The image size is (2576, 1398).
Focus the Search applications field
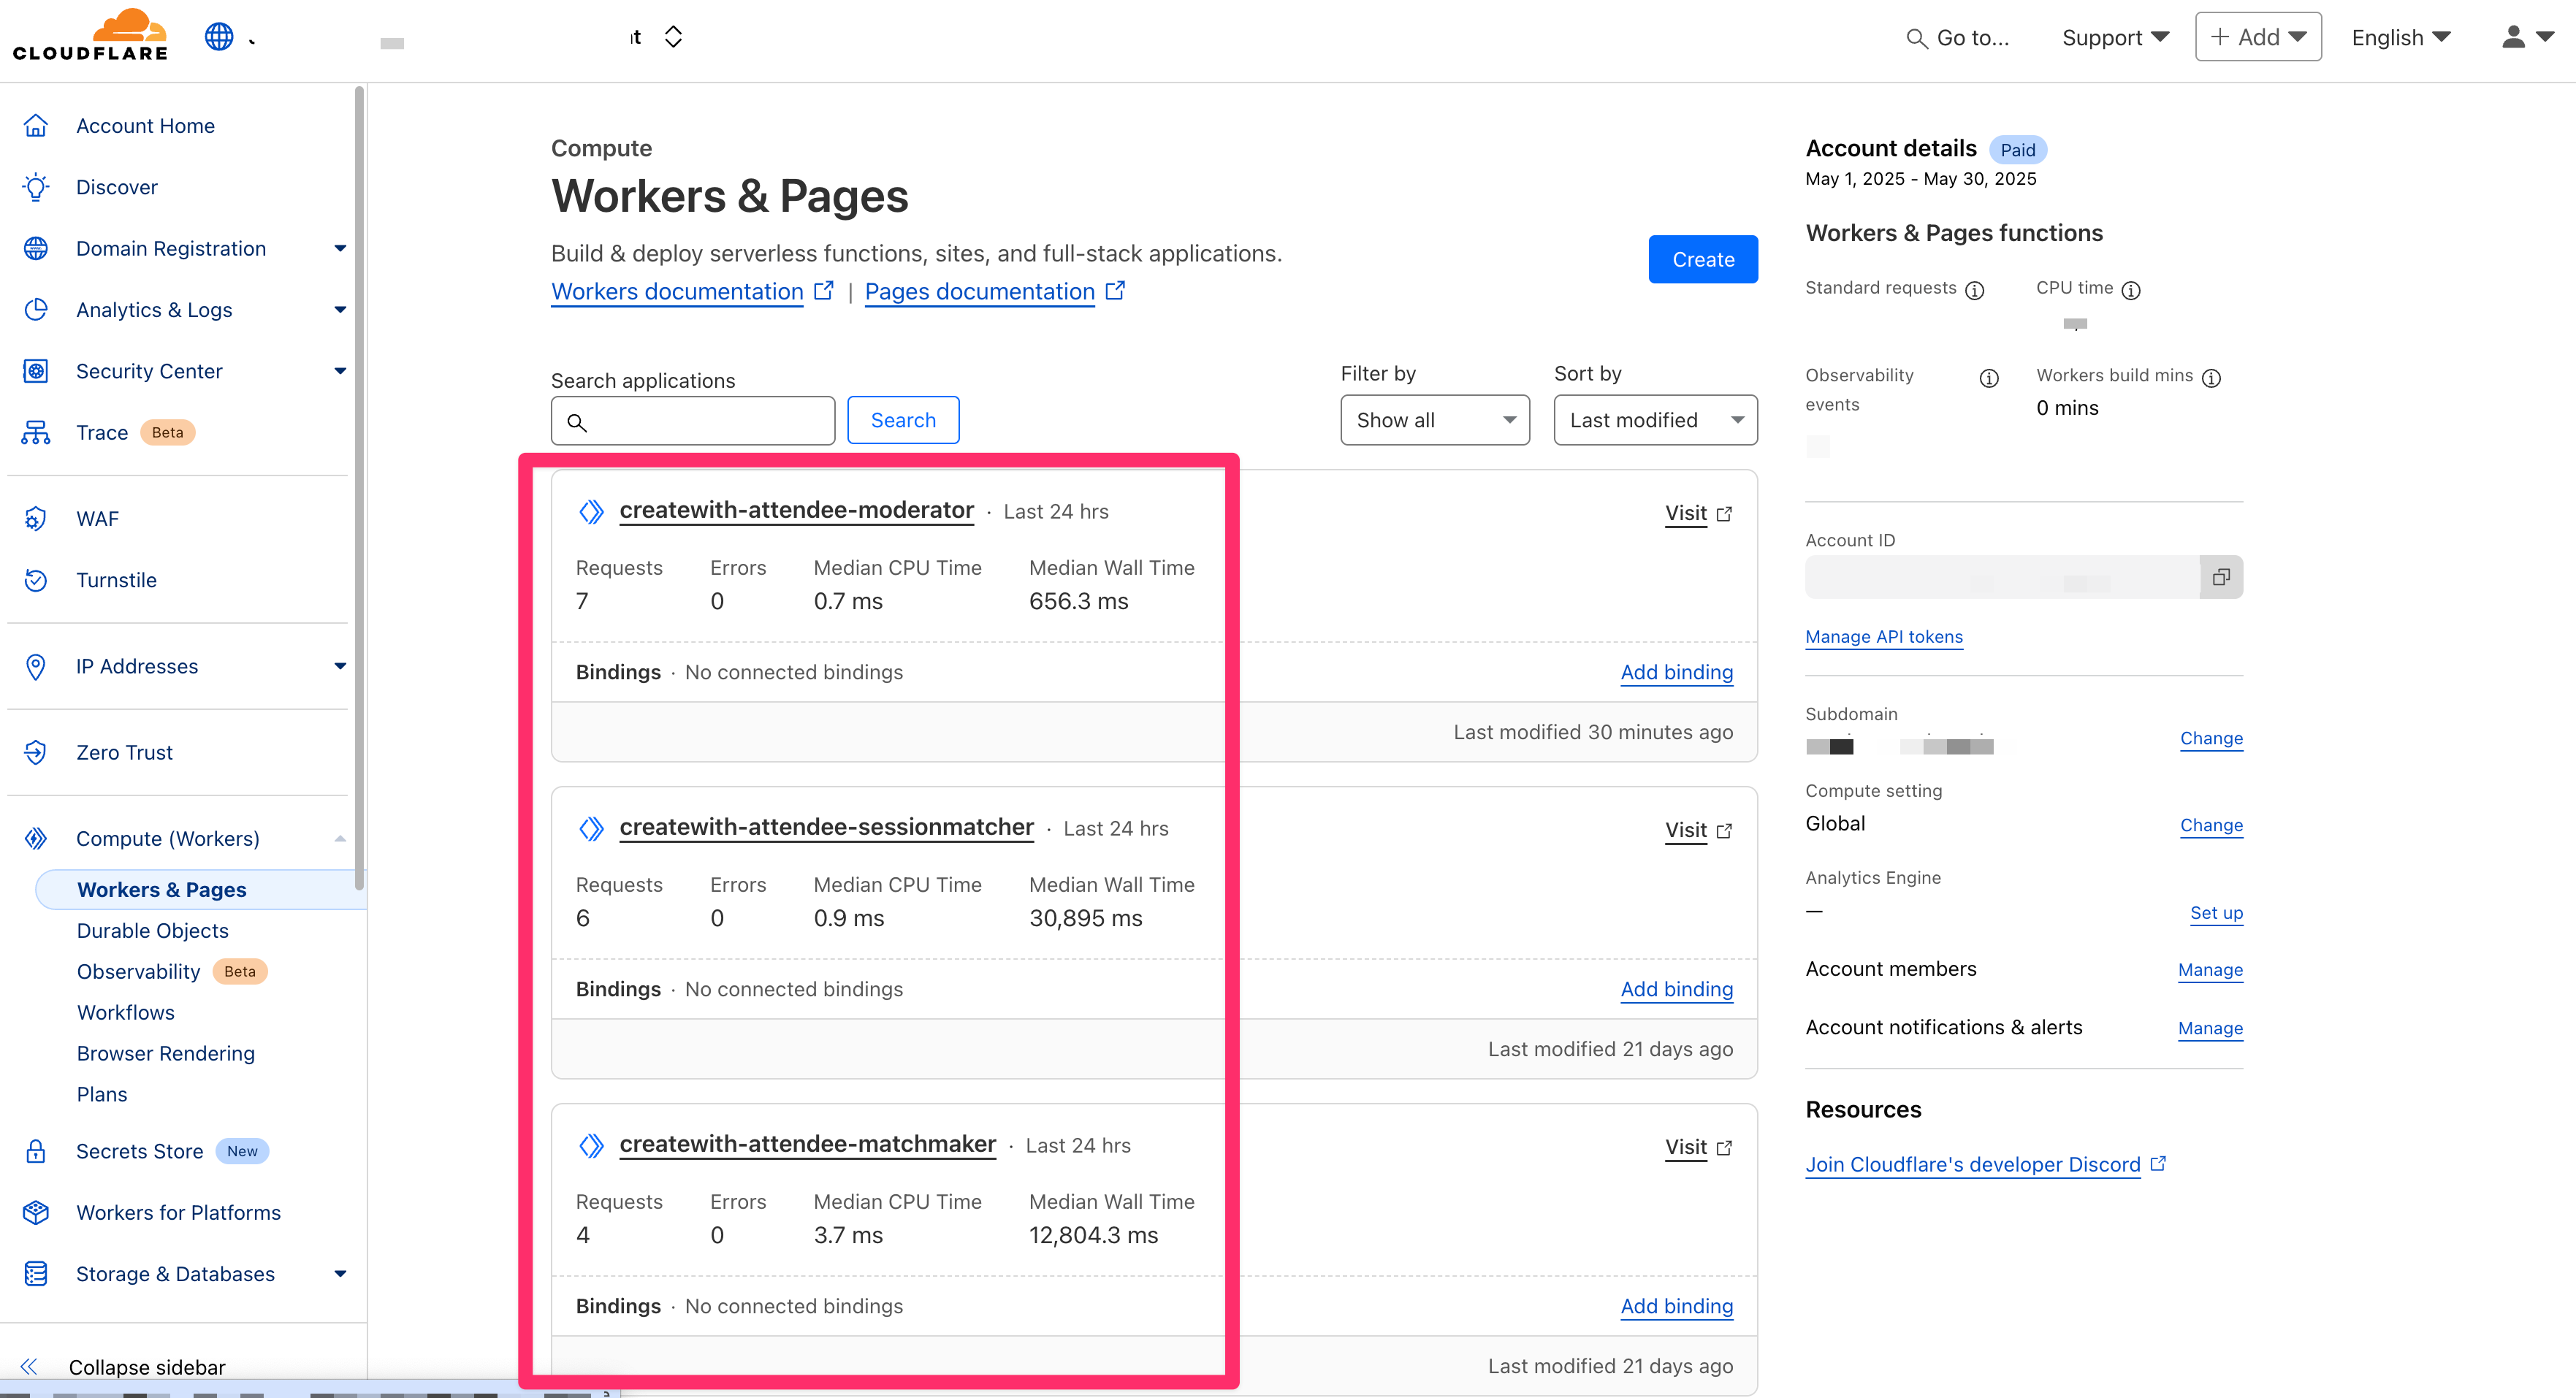pos(693,421)
